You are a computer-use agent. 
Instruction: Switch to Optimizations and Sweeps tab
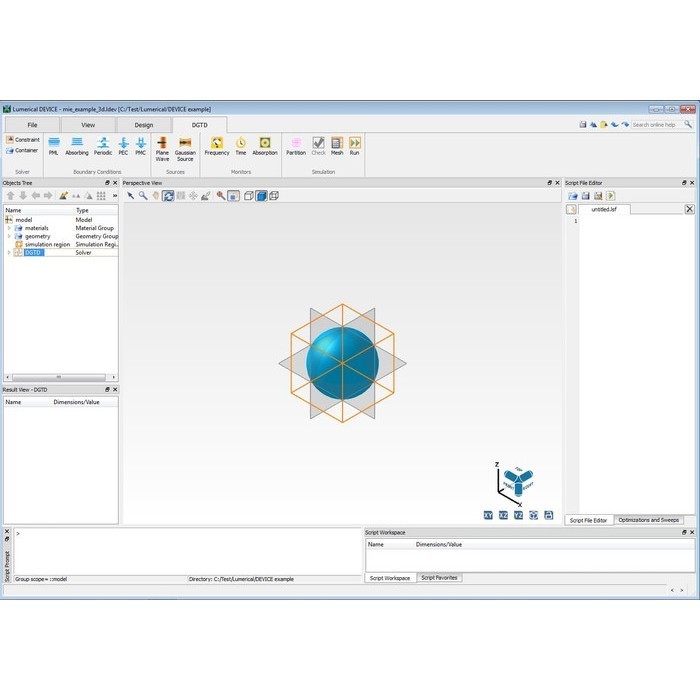coord(648,520)
